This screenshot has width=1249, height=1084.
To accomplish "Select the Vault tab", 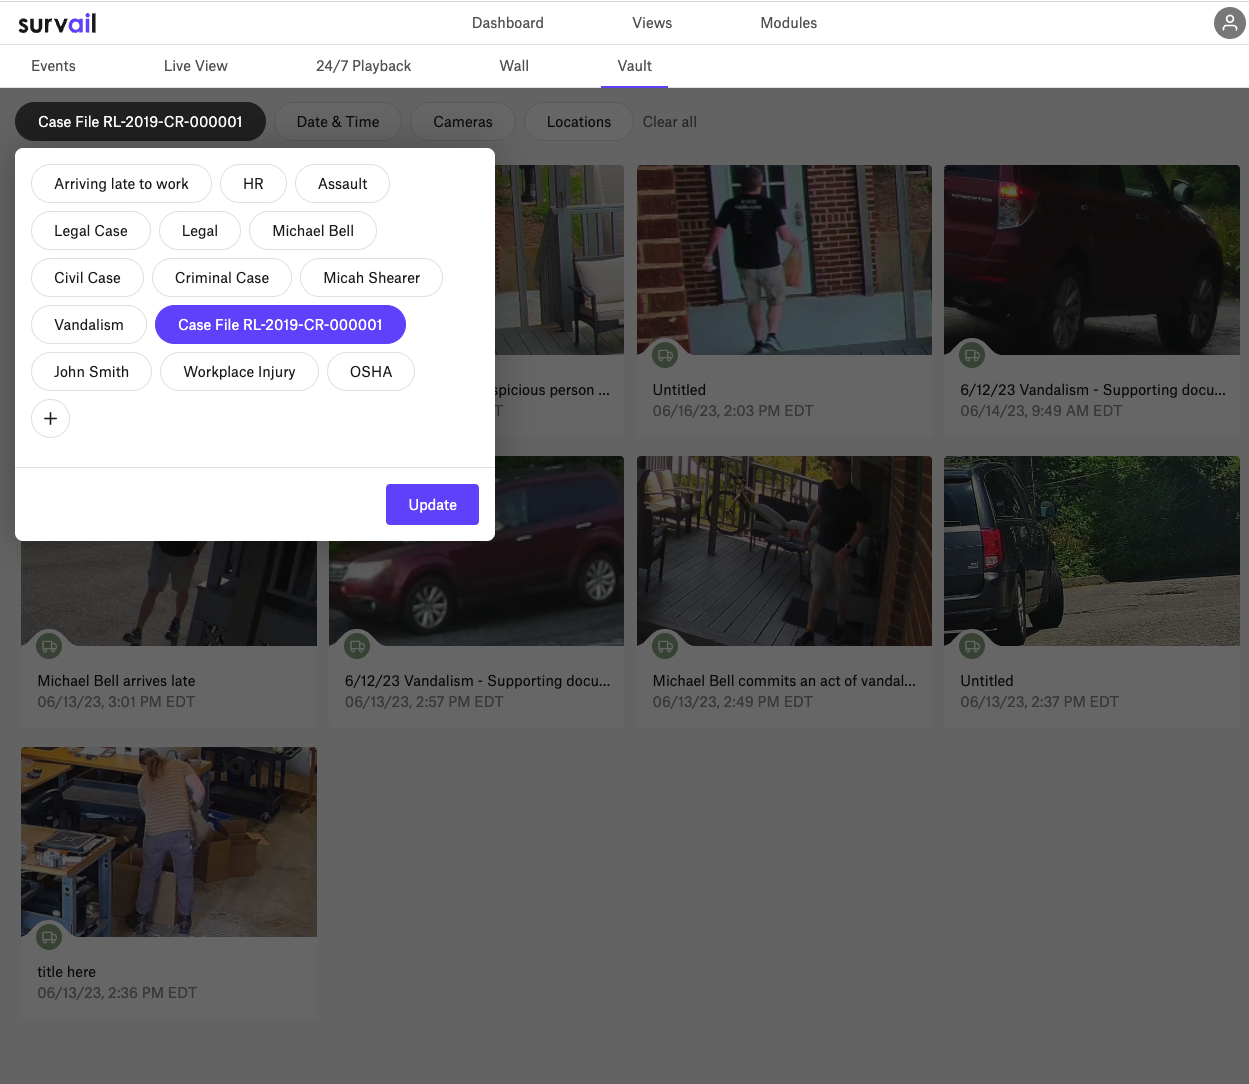I will pos(634,66).
